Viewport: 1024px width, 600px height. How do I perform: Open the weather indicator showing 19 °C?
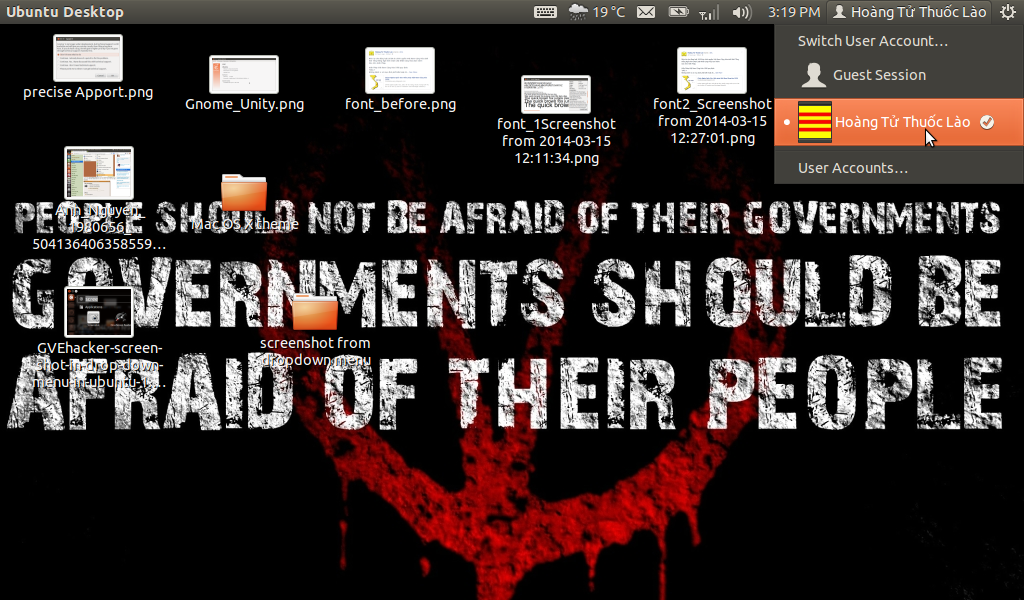click(x=596, y=12)
